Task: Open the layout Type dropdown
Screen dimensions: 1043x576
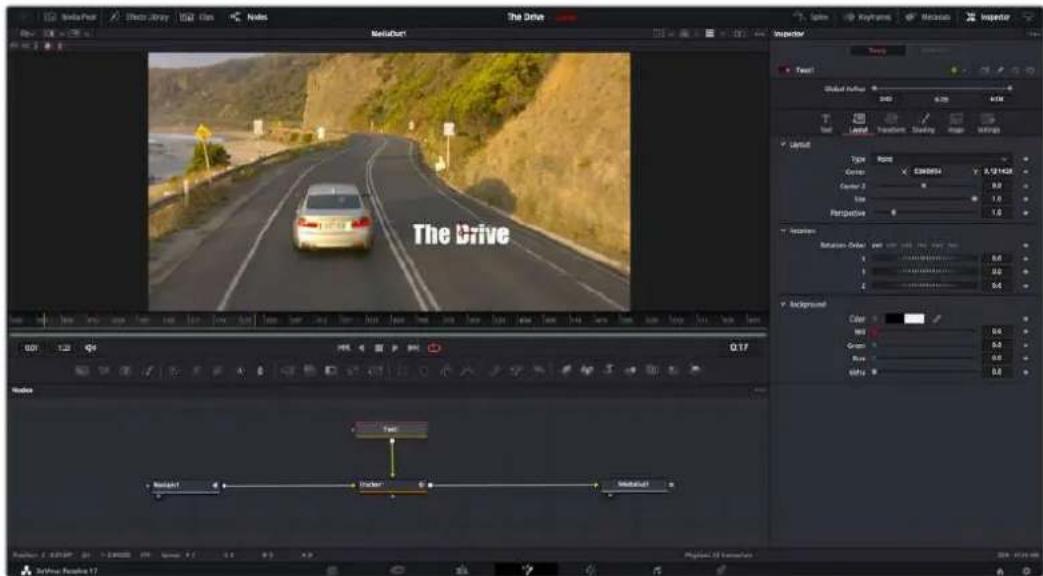Action: coord(941,159)
